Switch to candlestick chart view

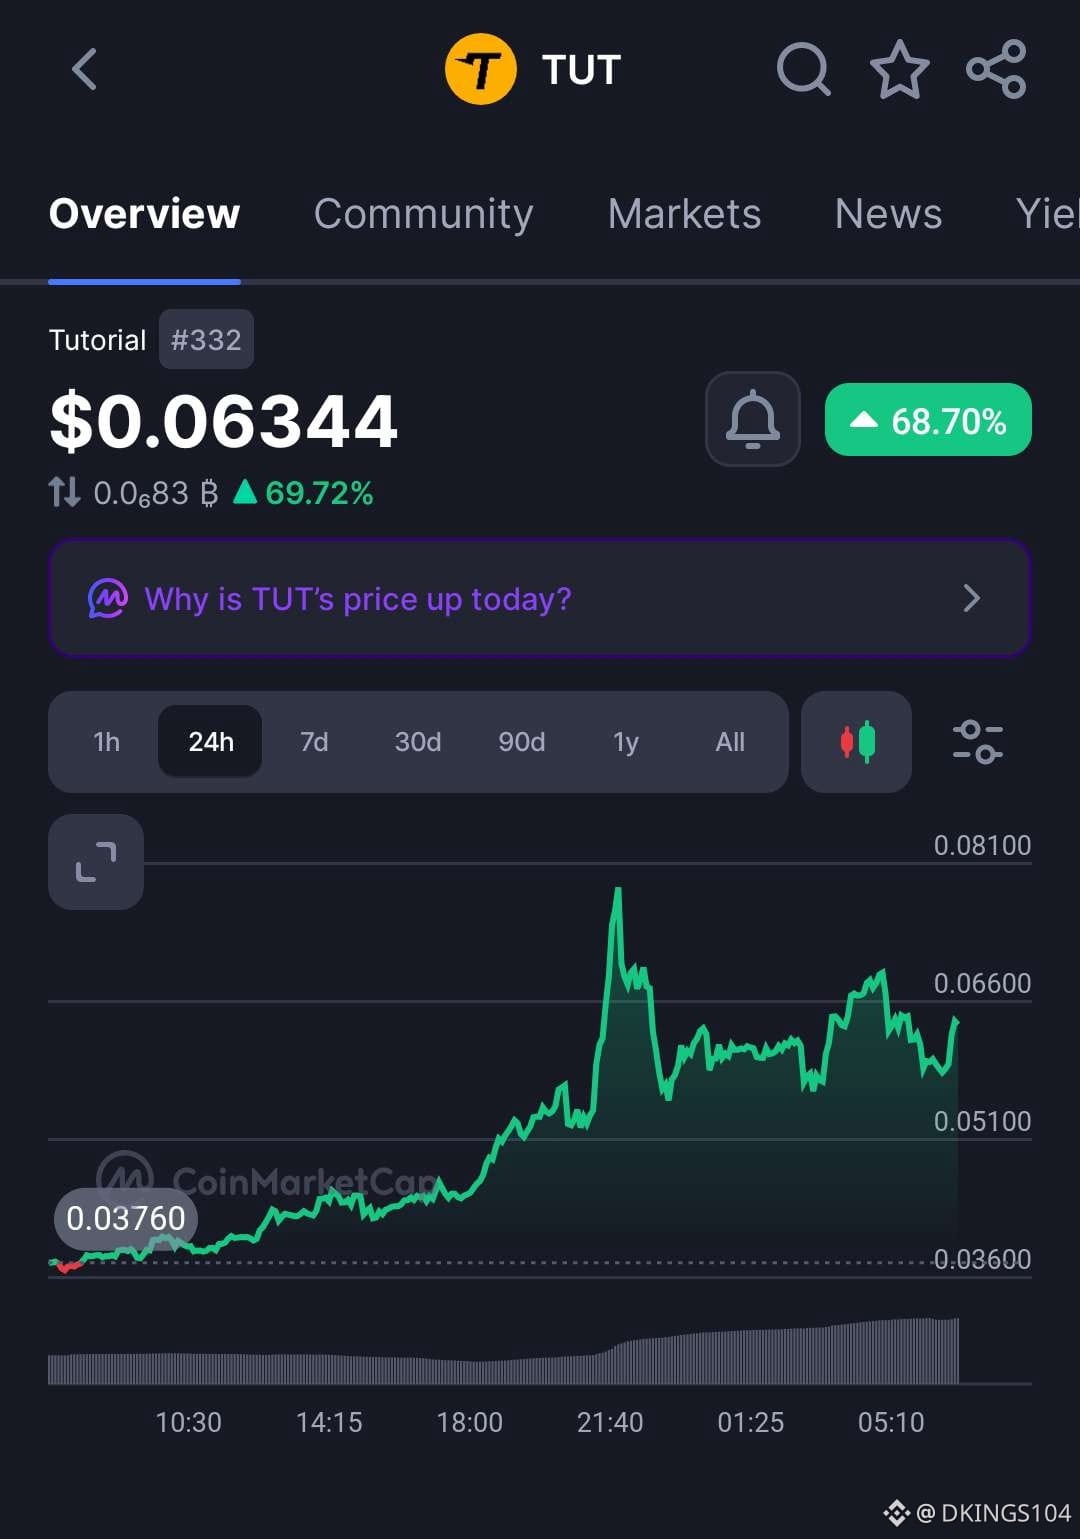[x=857, y=742]
